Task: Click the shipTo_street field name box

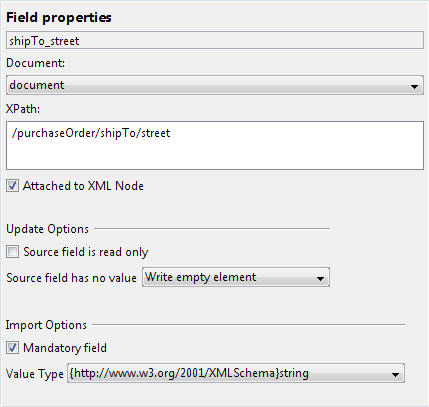Action: [x=215, y=41]
